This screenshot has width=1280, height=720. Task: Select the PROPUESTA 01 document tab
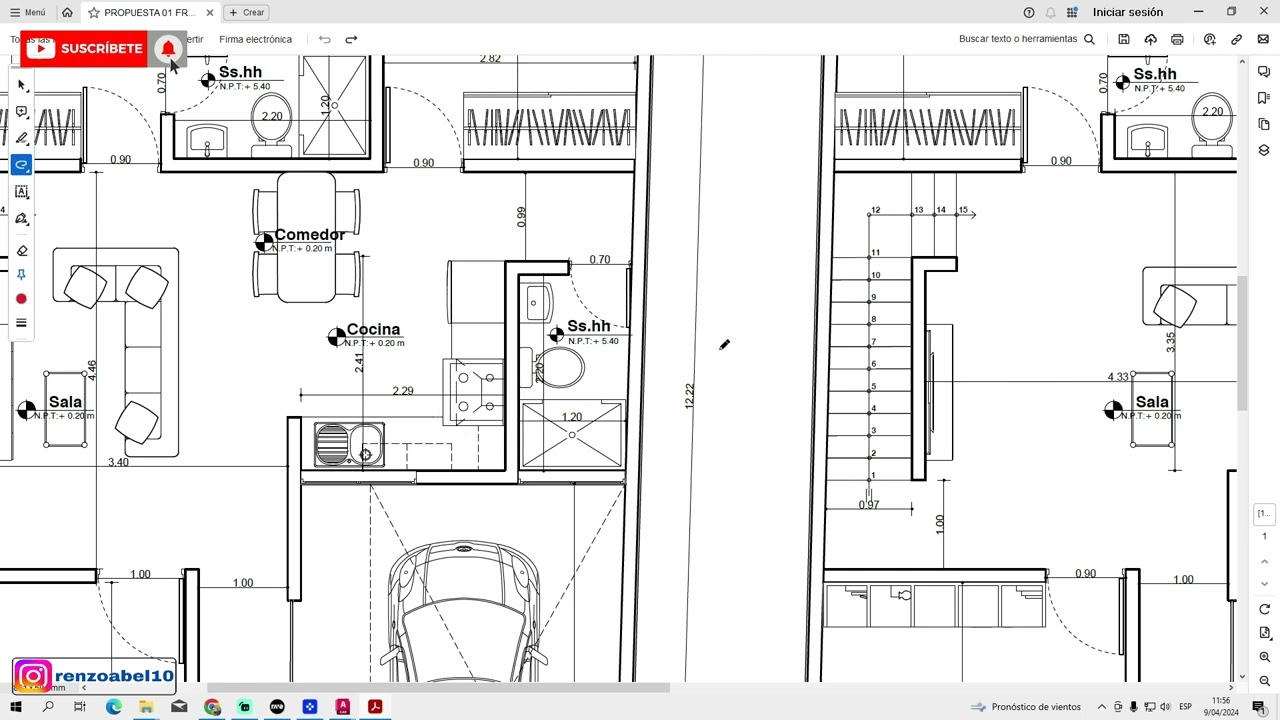coord(150,12)
